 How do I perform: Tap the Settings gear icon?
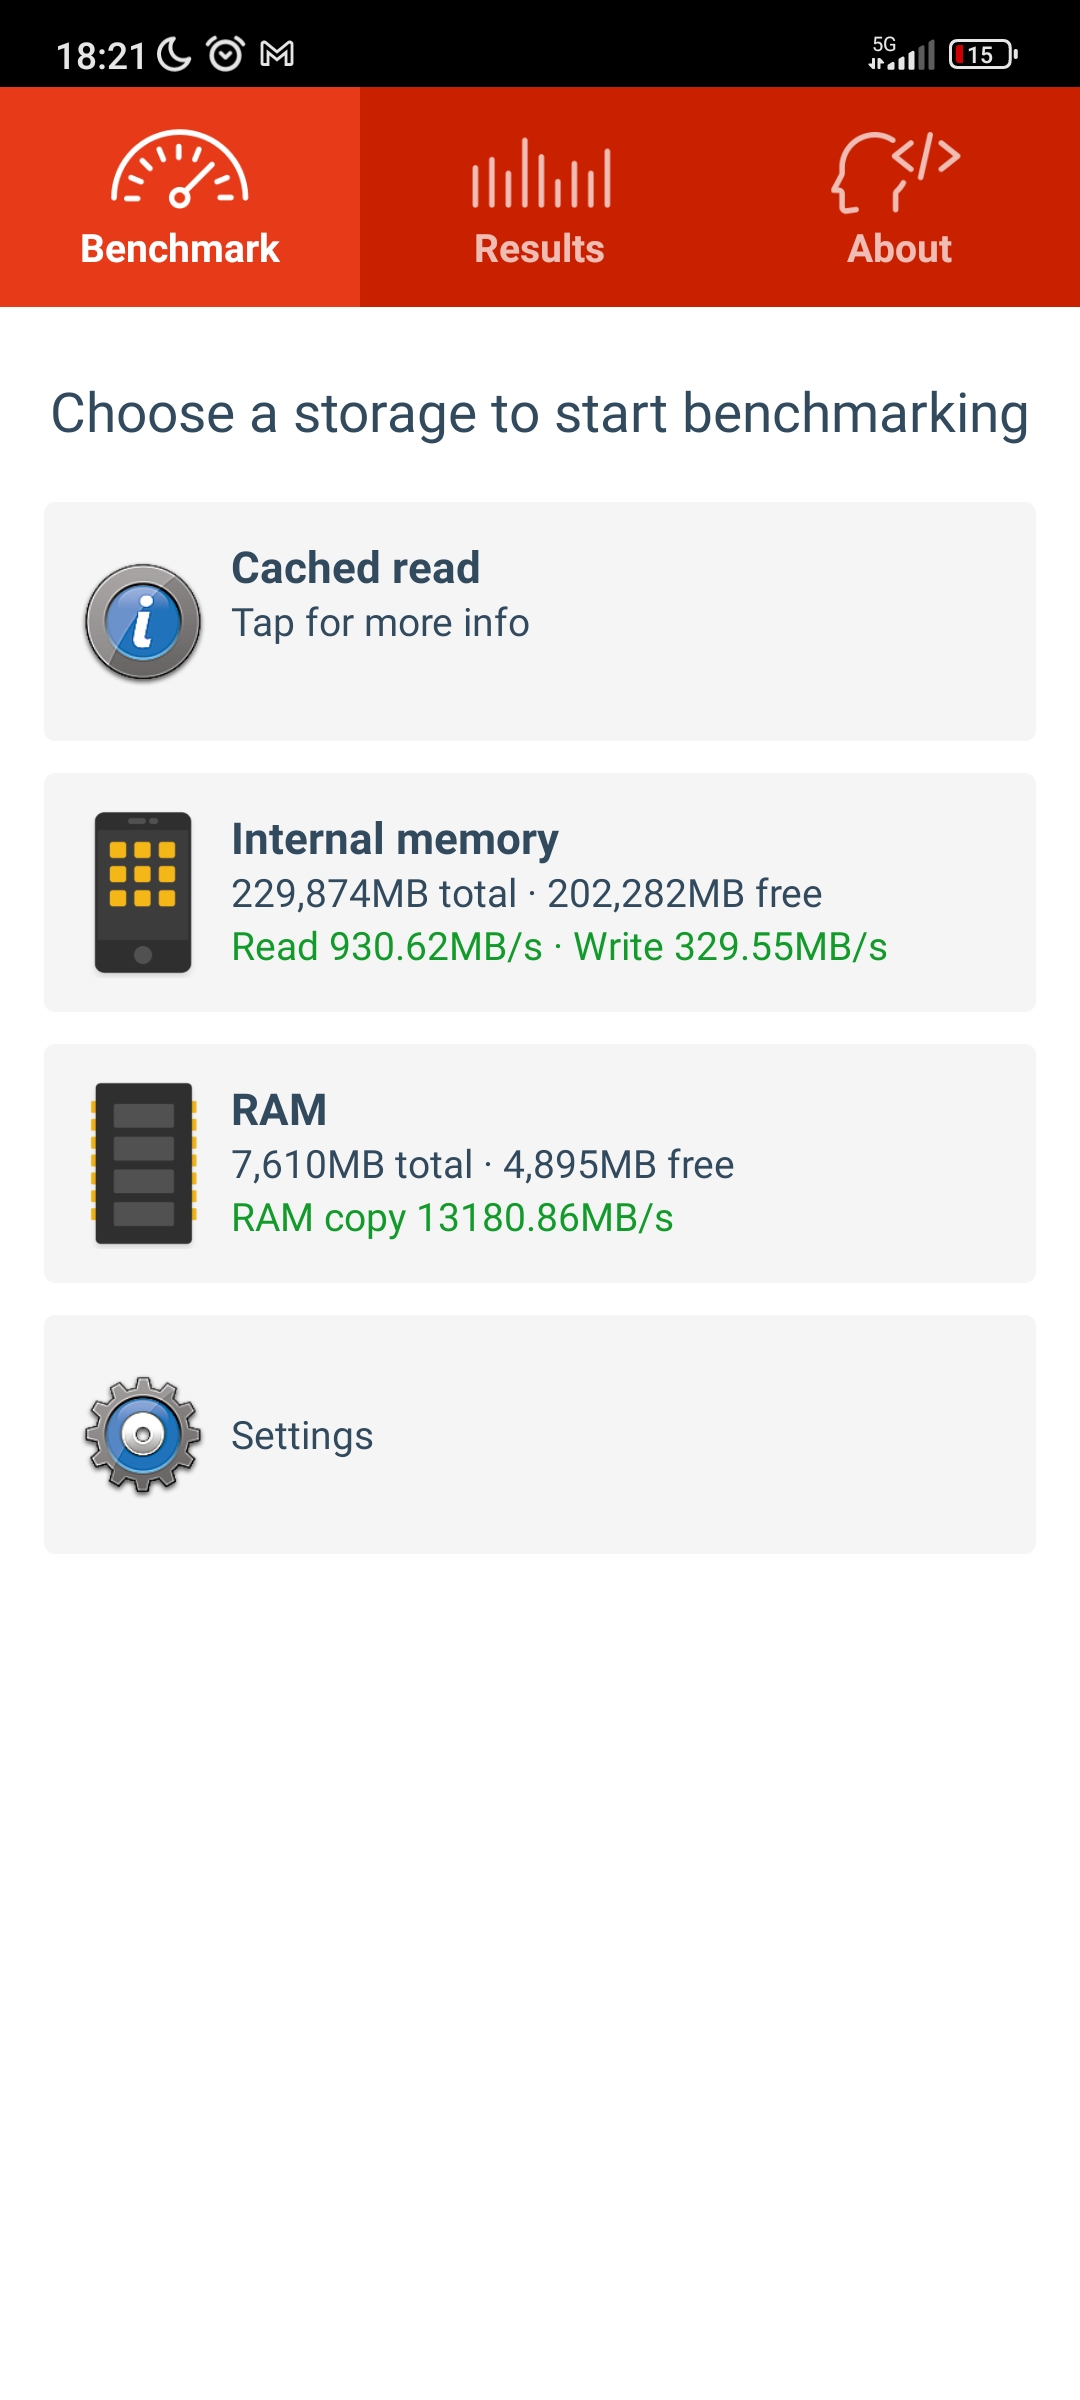pyautogui.click(x=143, y=1435)
